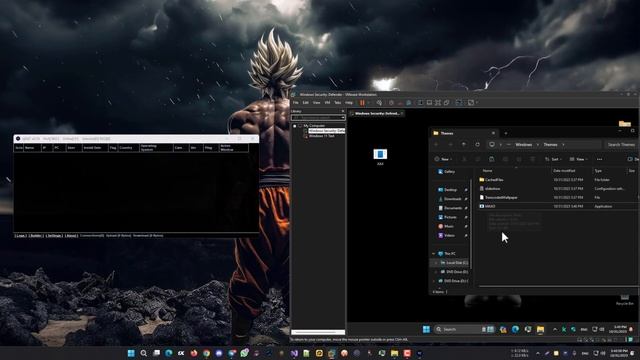Image resolution: width=640 pixels, height=360 pixels.
Task: Sort files by Date modified column header
Action: (x=564, y=171)
